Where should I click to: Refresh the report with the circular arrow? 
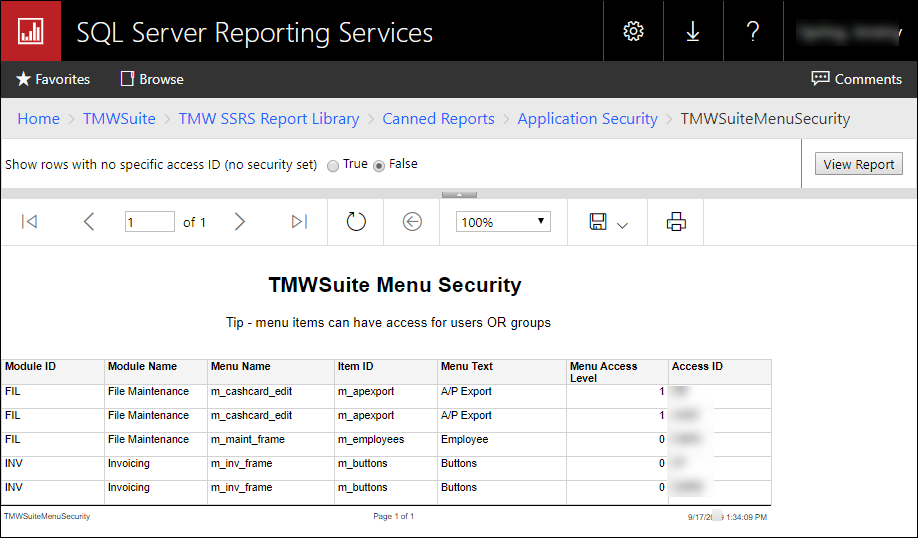pyautogui.click(x=356, y=222)
